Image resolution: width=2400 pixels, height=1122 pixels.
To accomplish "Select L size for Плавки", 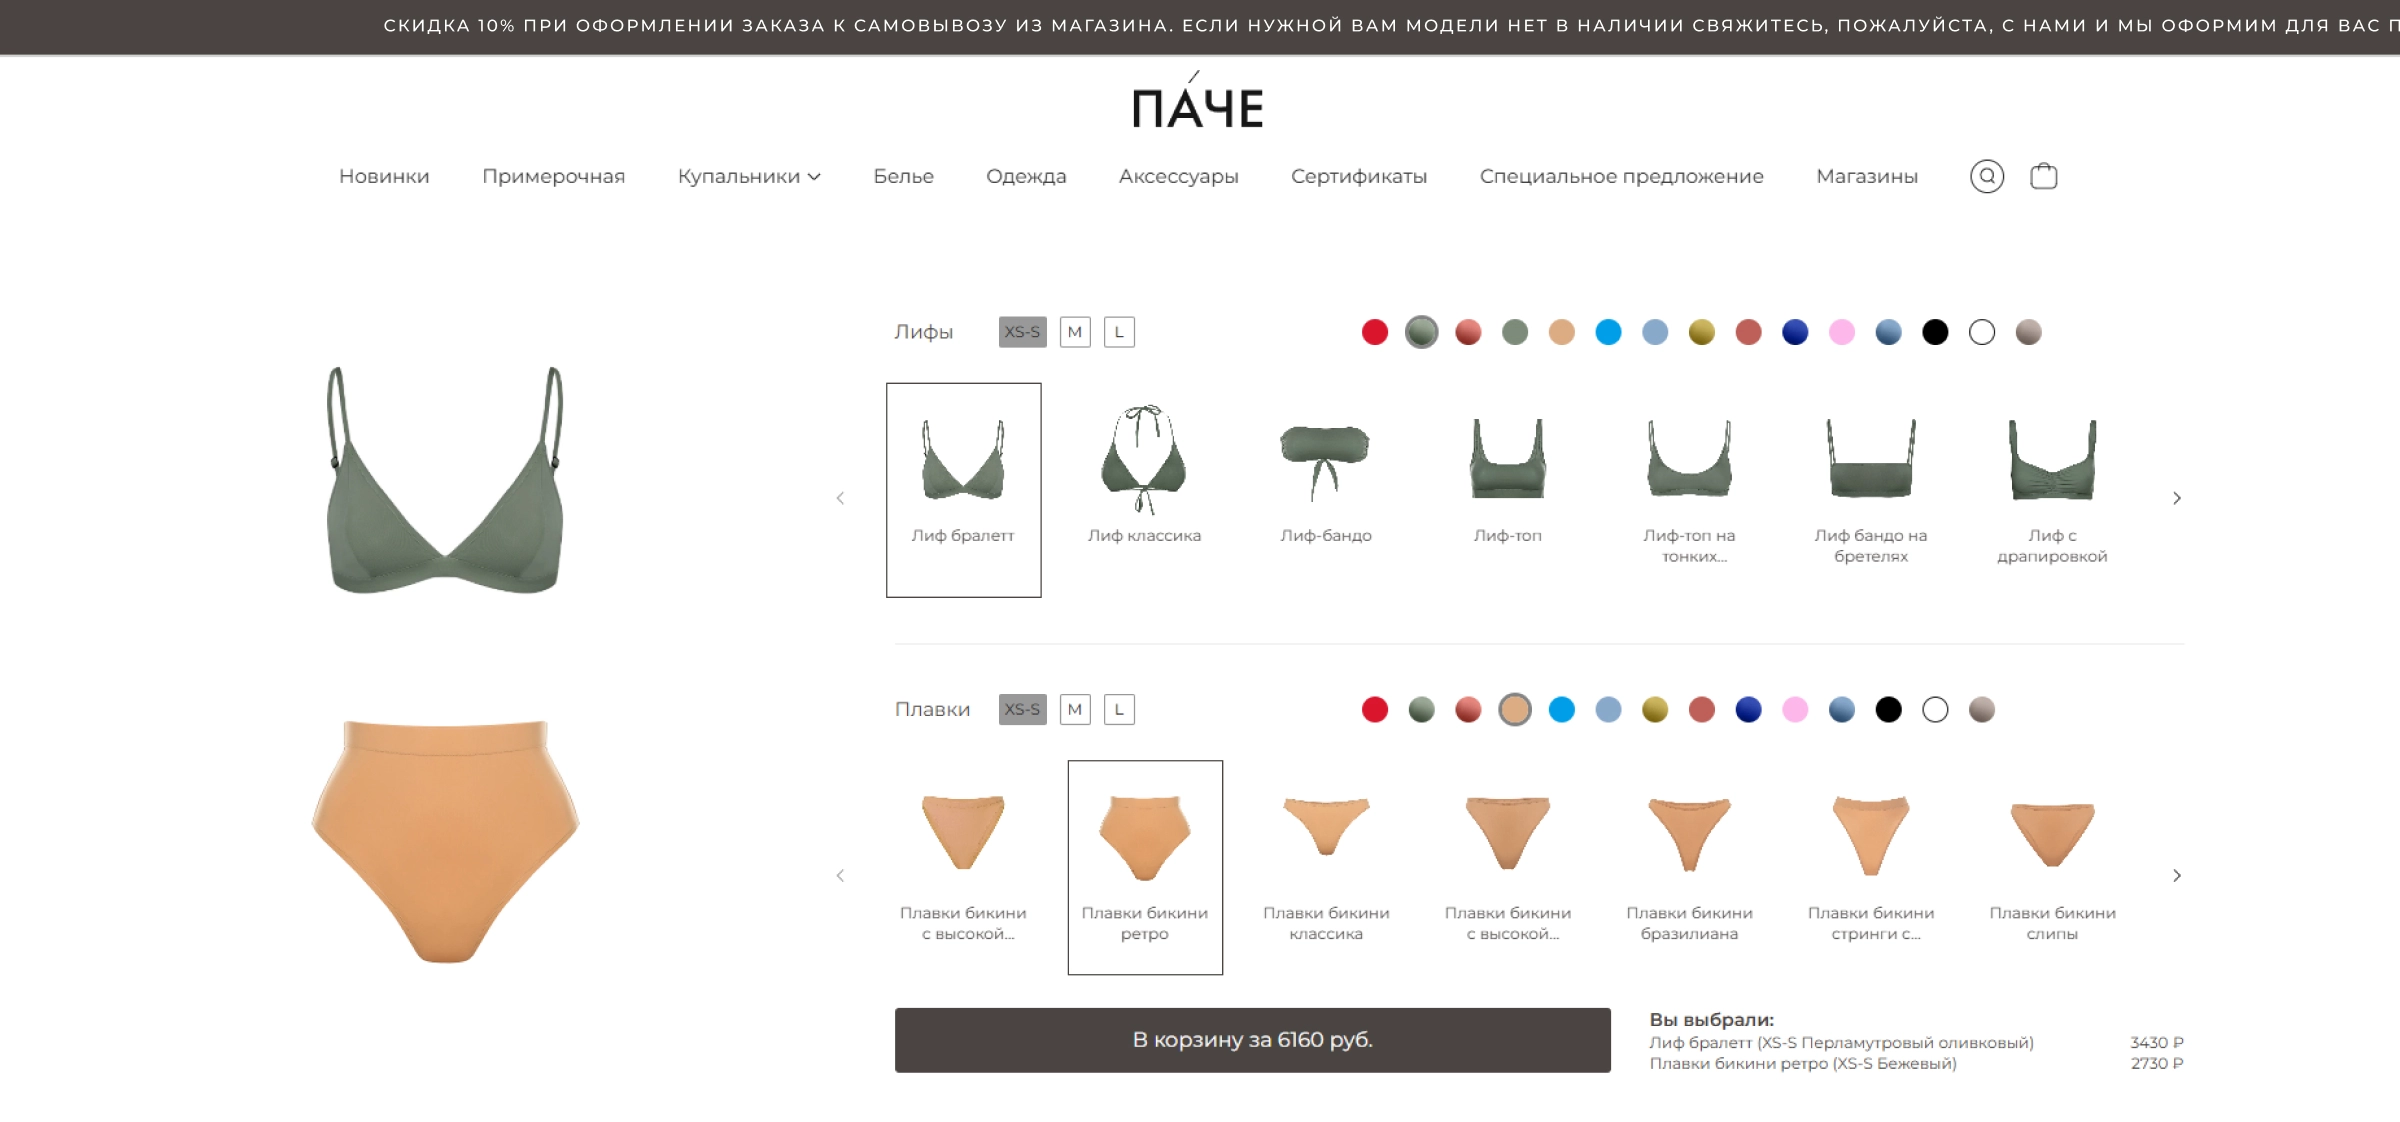I will click(1119, 709).
